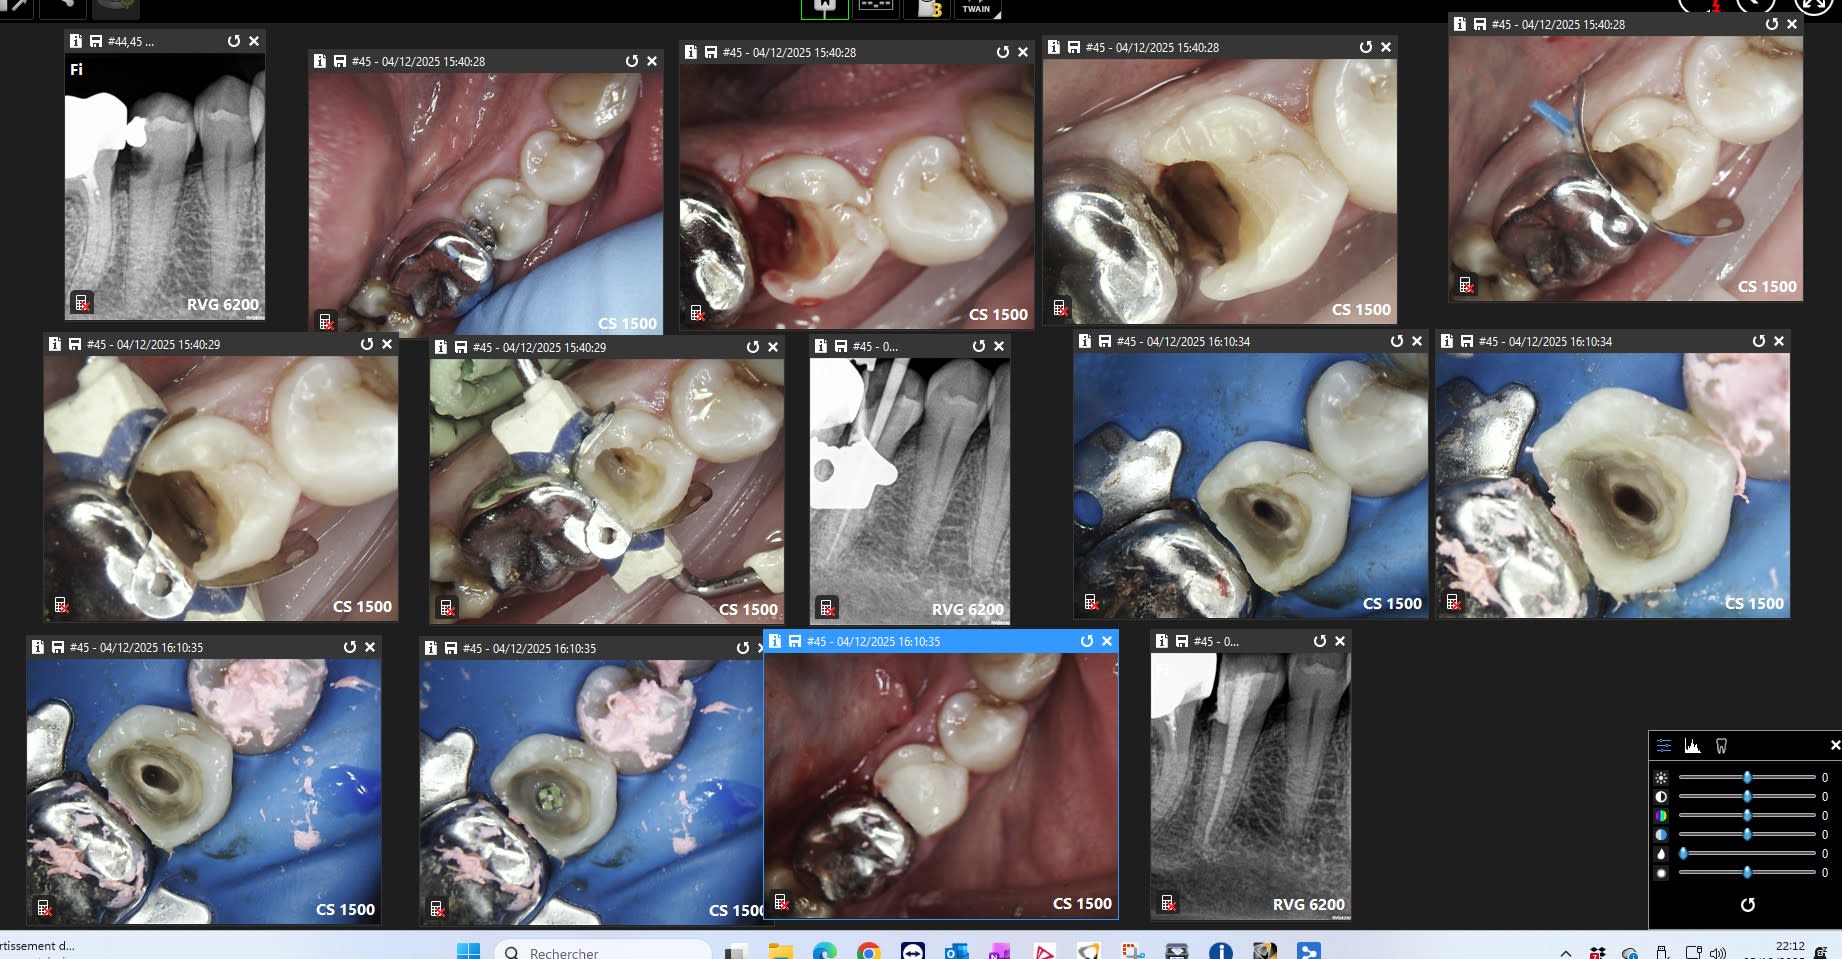Select the photo showing green fiber post
Viewport: 1842px width, 959px height.
click(x=590, y=790)
